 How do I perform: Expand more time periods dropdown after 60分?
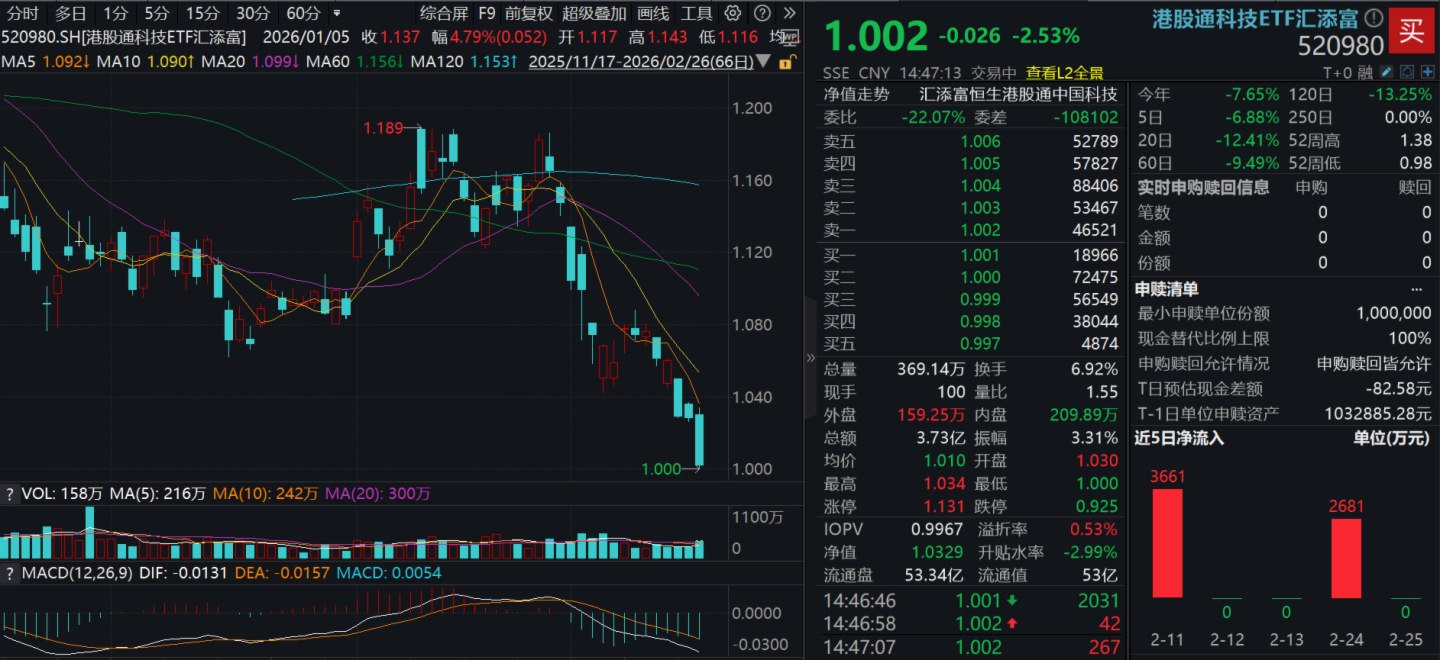click(336, 13)
